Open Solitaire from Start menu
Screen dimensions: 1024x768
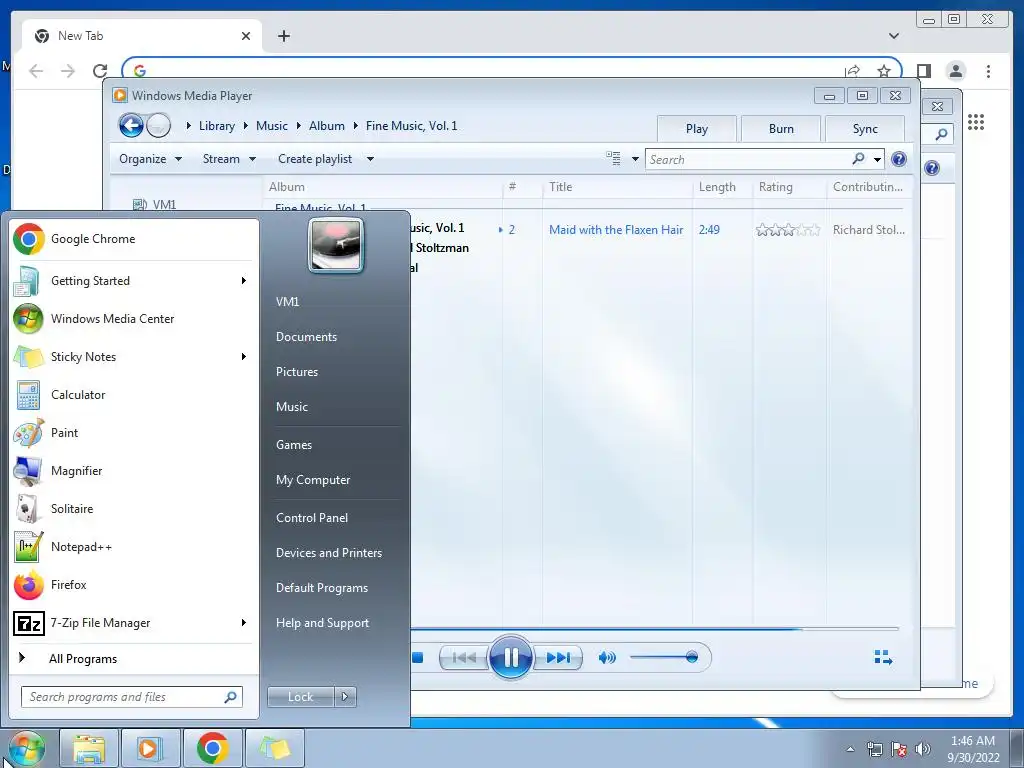tap(134, 509)
